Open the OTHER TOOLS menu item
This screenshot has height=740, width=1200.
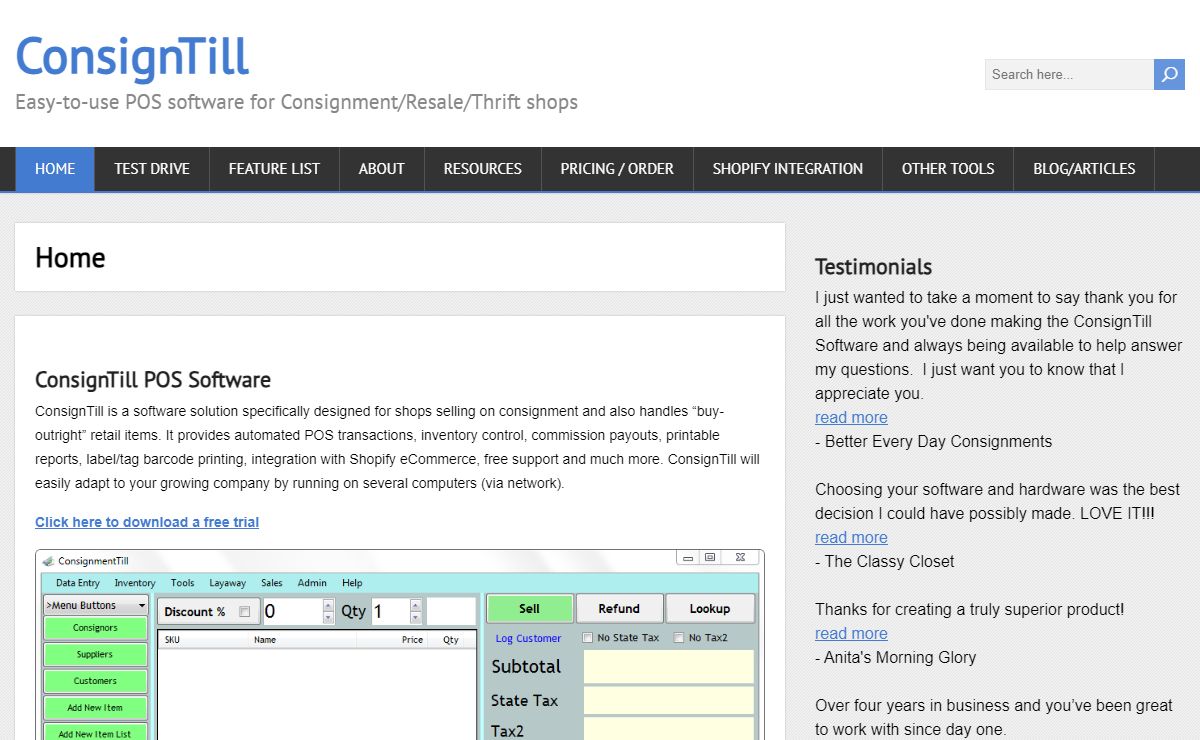(x=948, y=169)
